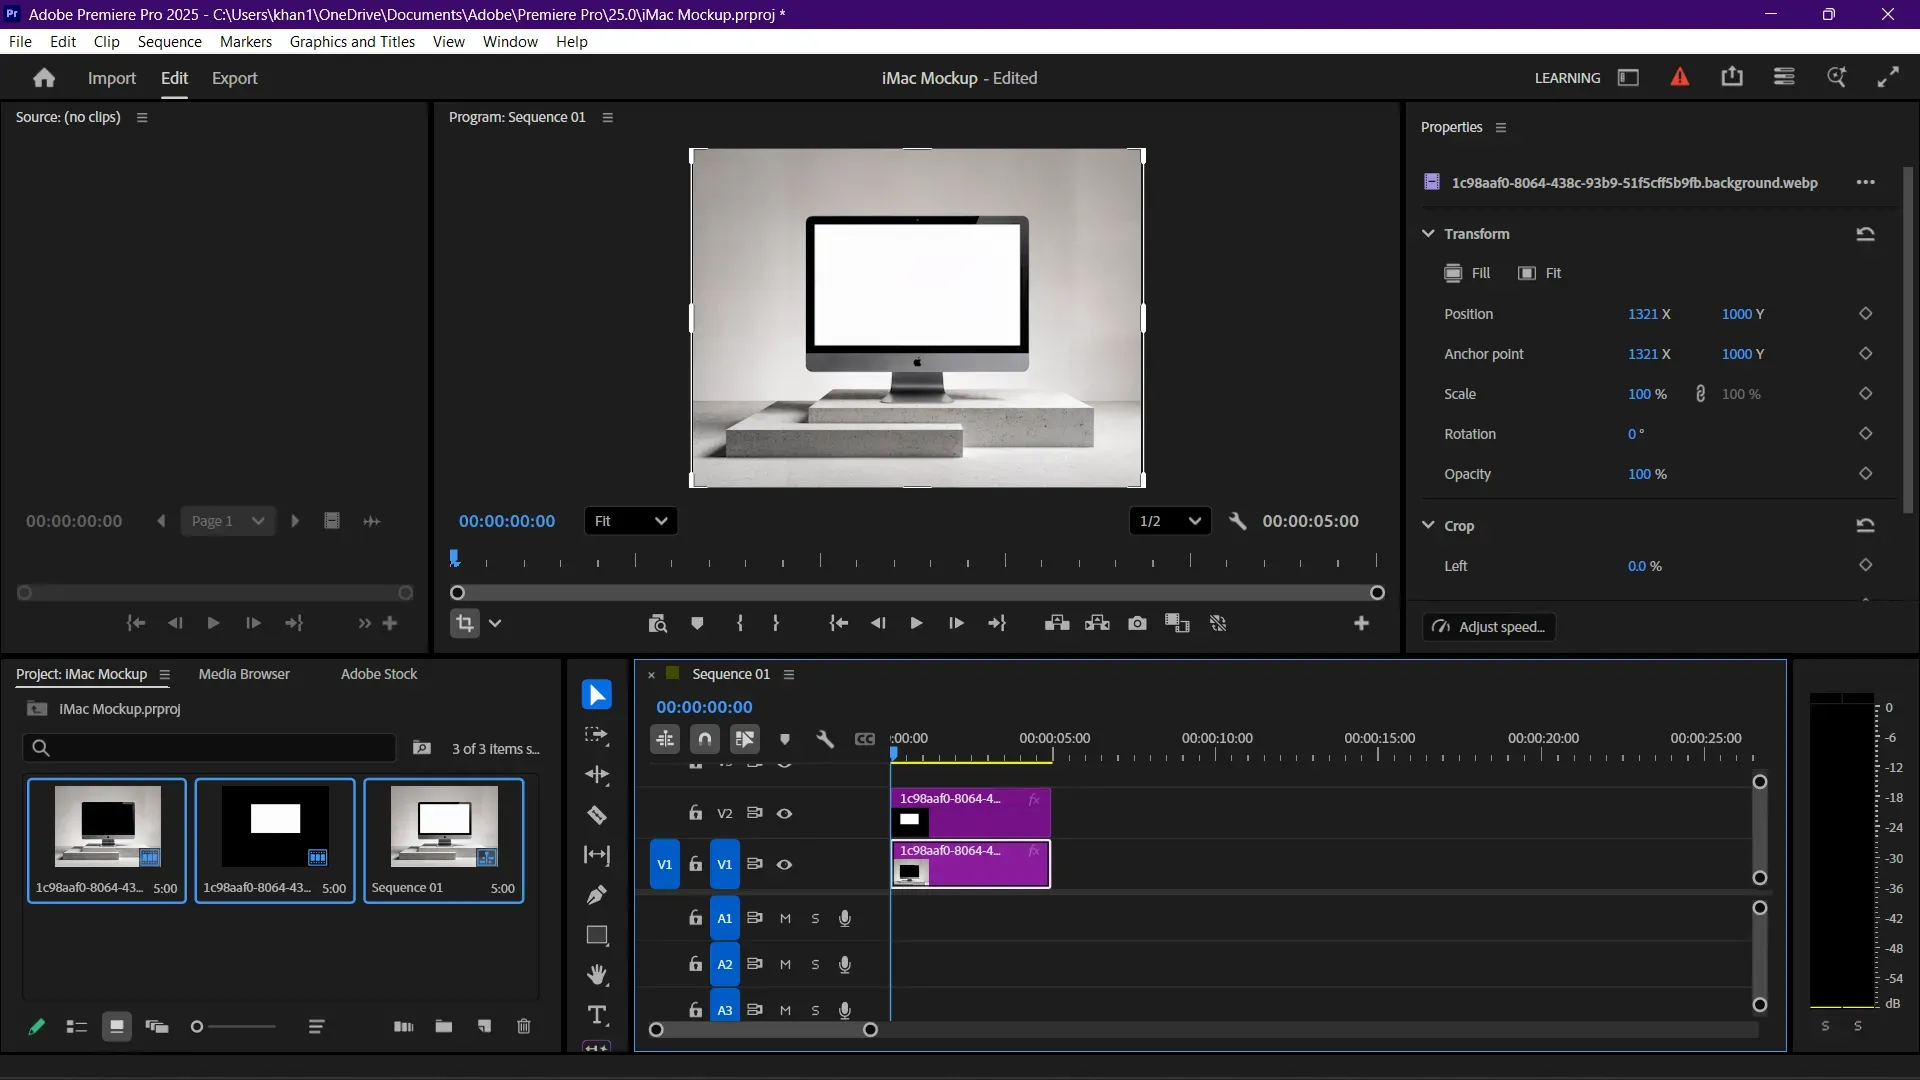Viewport: 1920px width, 1080px height.
Task: Select the Pen tool in the timeline toolbar
Action: 597,895
